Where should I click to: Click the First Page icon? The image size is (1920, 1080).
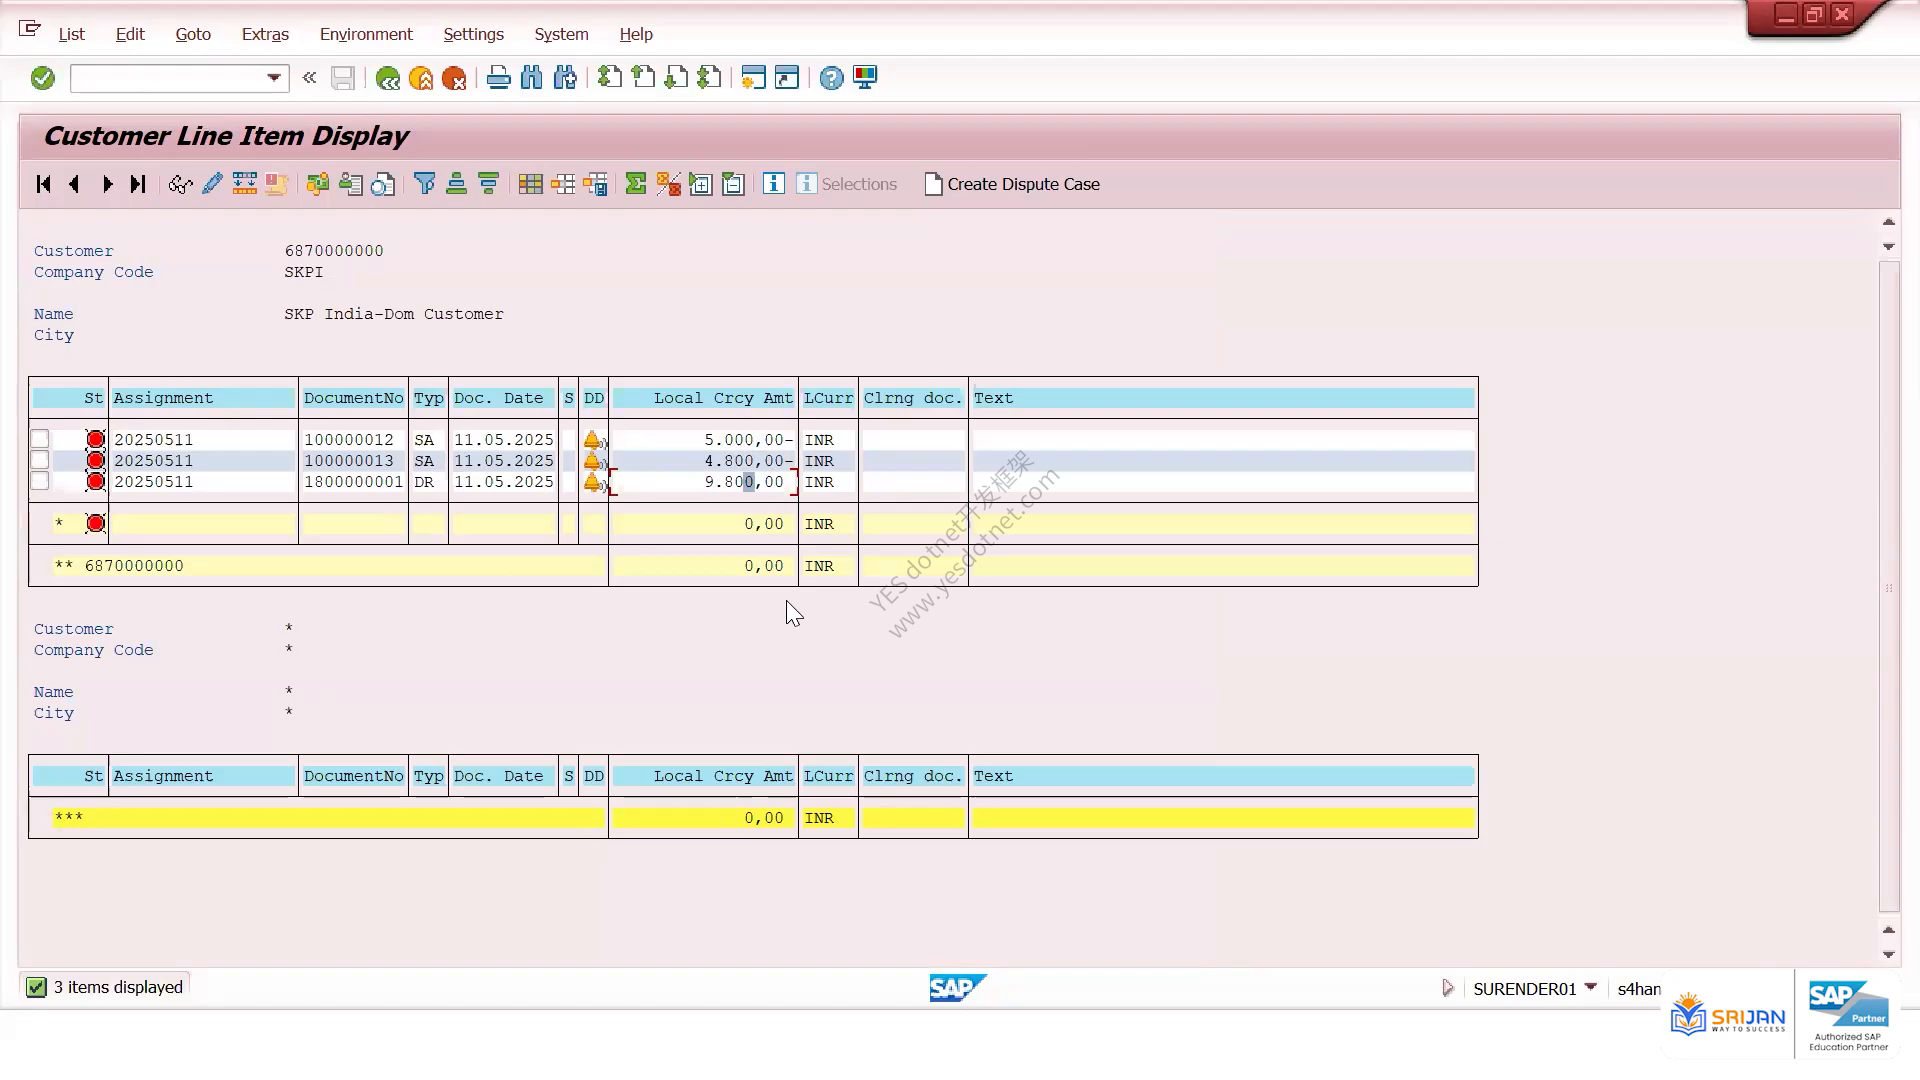point(610,78)
